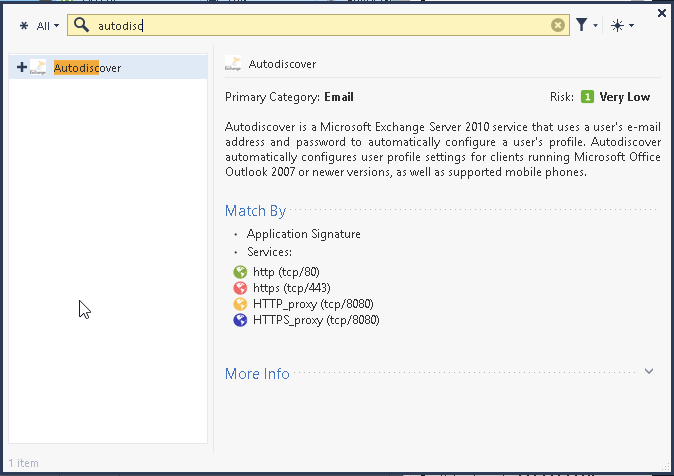Screen dimensions: 674x476
Task: Open the New object dropdown arrow
Action: (x=631, y=26)
